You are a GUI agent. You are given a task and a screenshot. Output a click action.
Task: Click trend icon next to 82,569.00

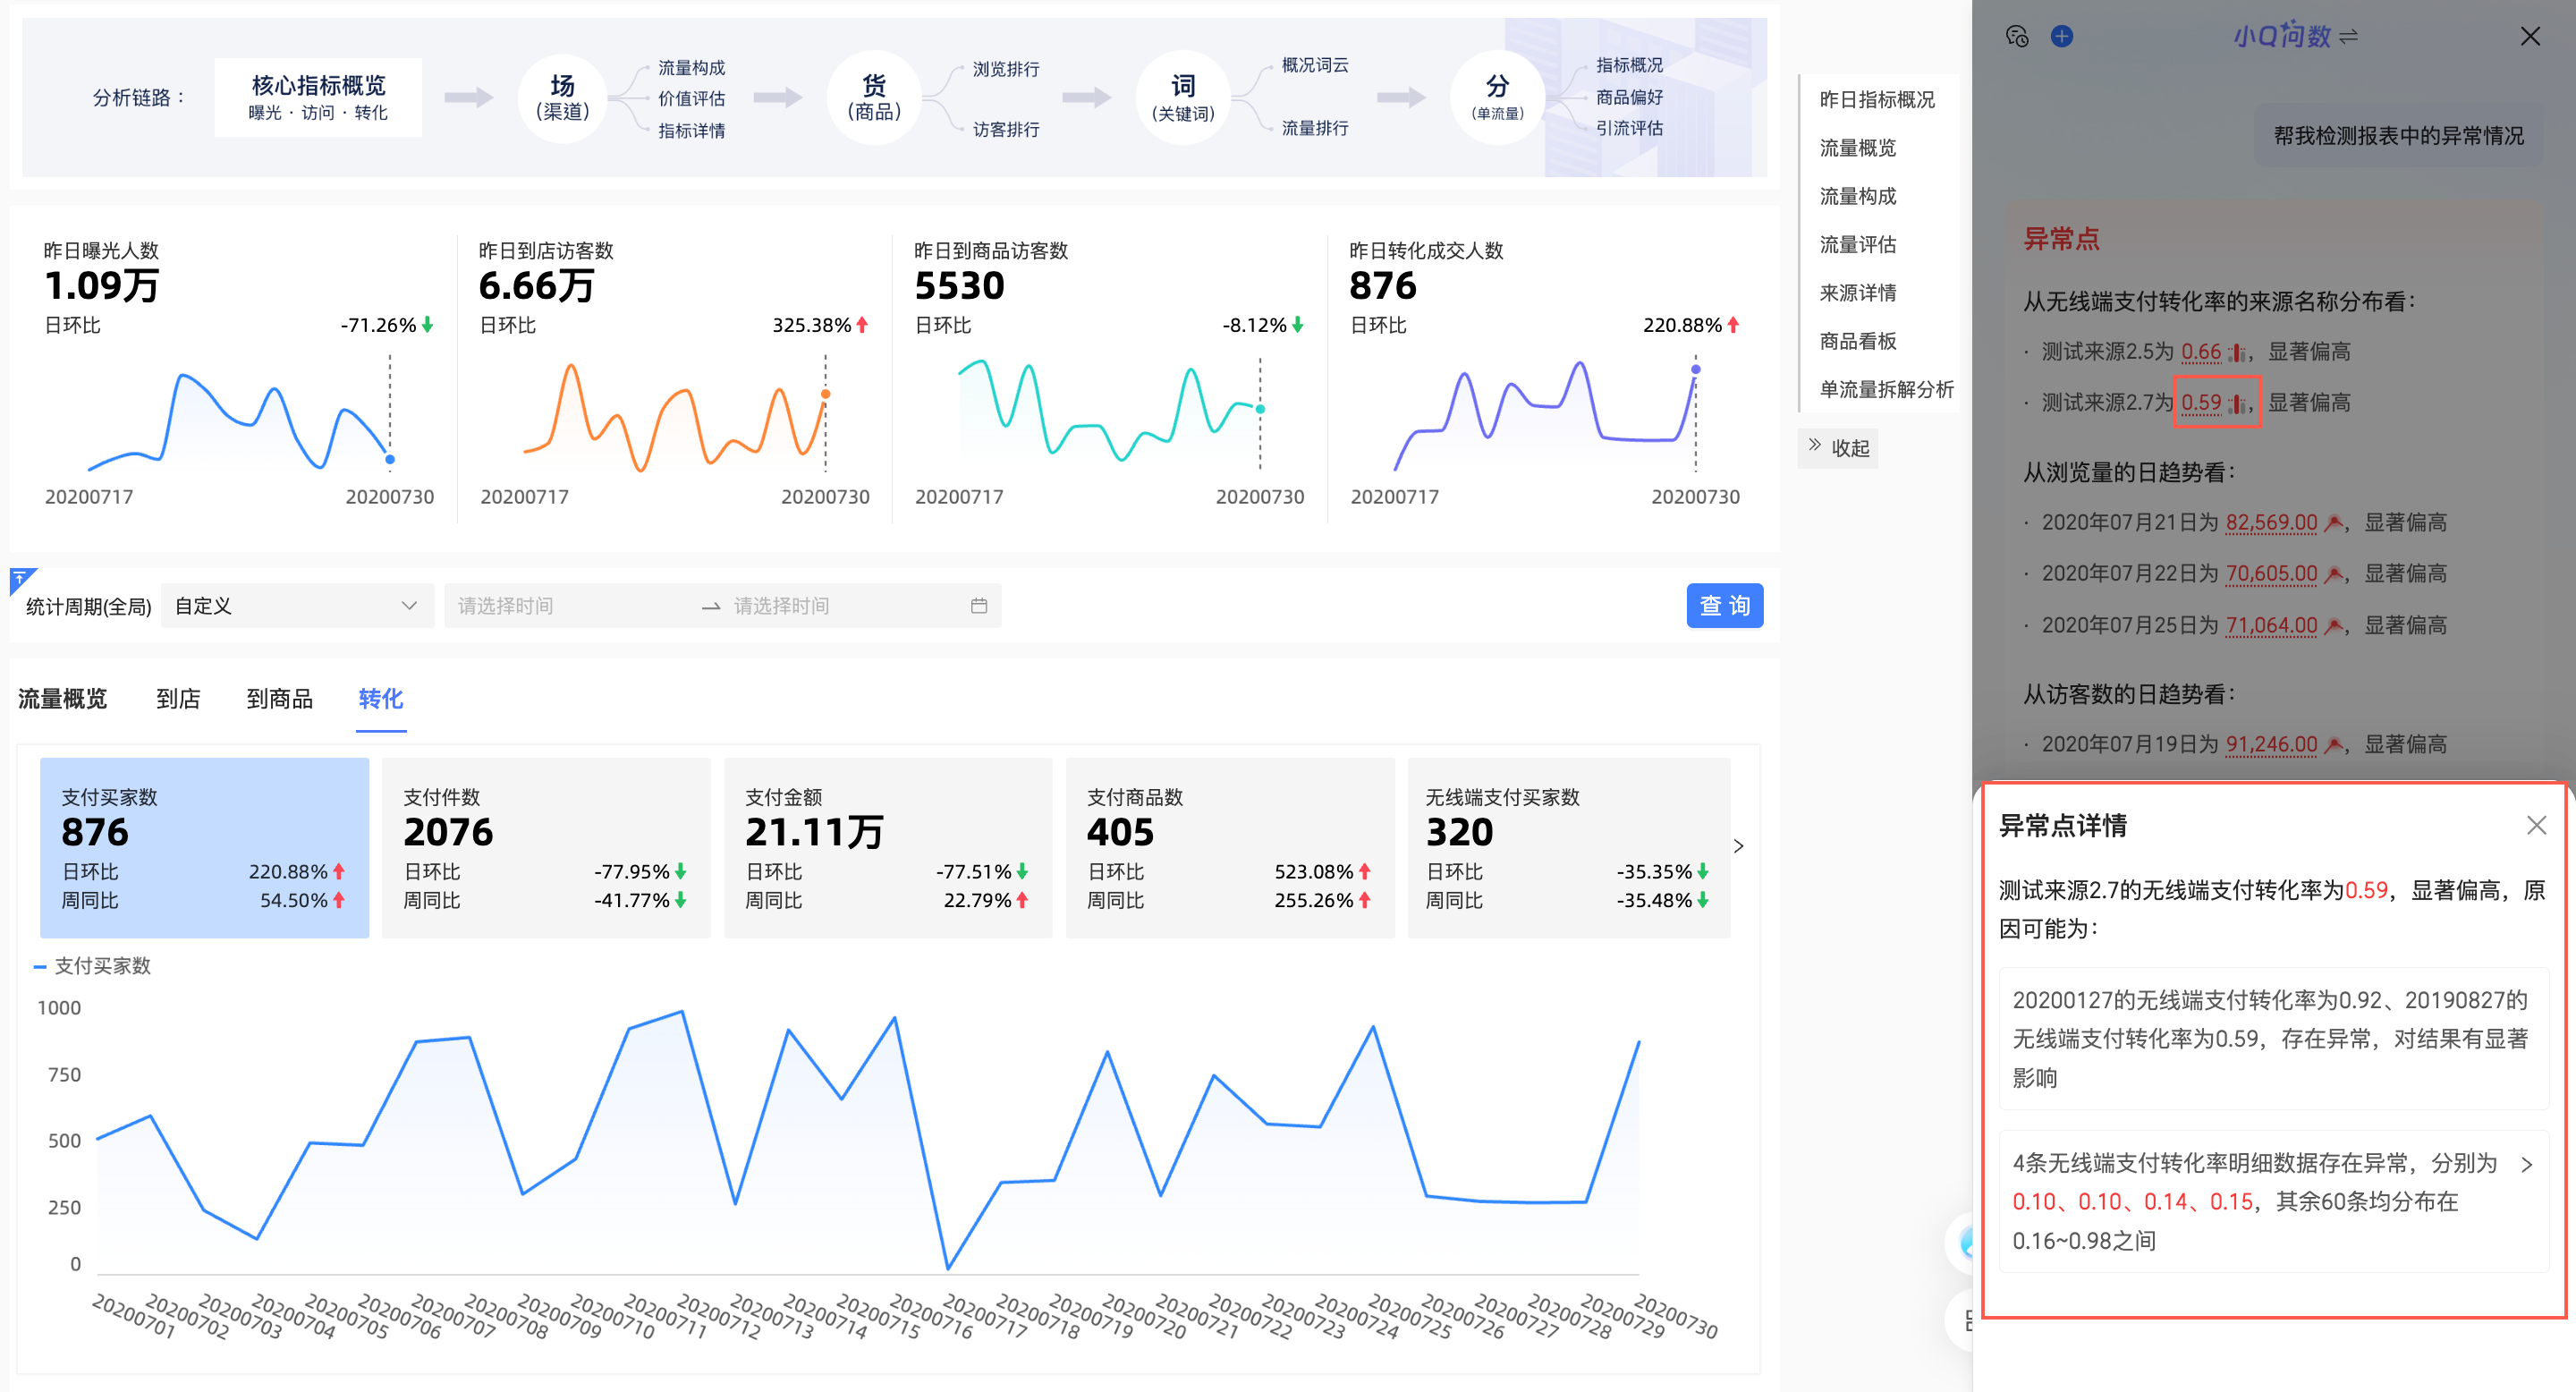tap(2333, 523)
